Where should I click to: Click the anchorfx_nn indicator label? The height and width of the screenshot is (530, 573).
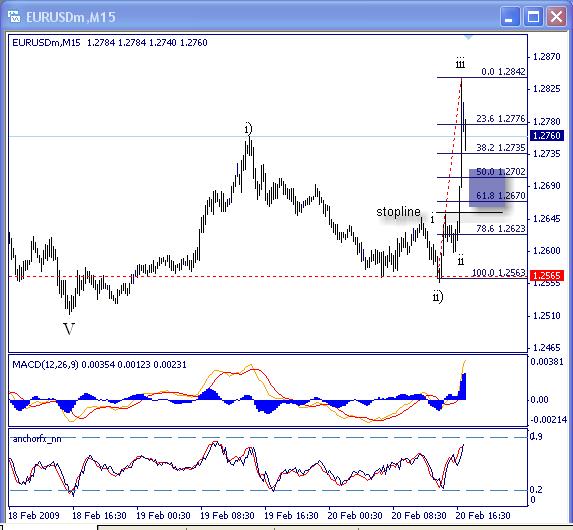coord(37,439)
